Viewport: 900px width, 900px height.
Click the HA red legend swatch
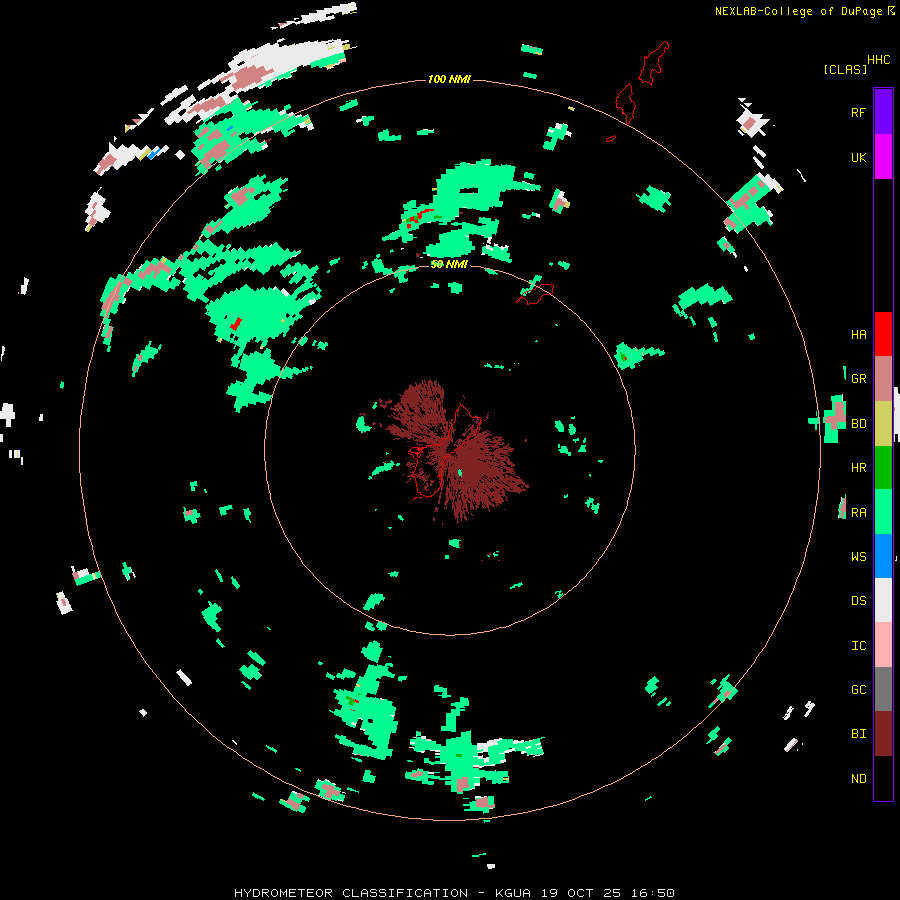(883, 334)
